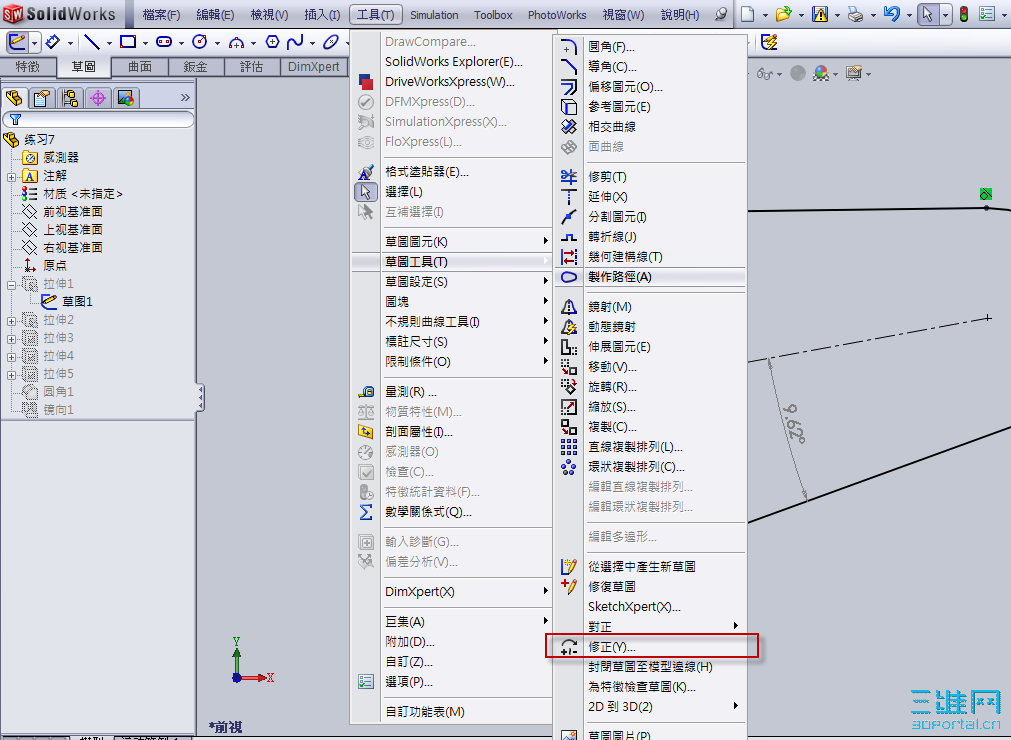Choose SketchXpert(X) menu entry
This screenshot has height=740, width=1011.
[x=649, y=607]
